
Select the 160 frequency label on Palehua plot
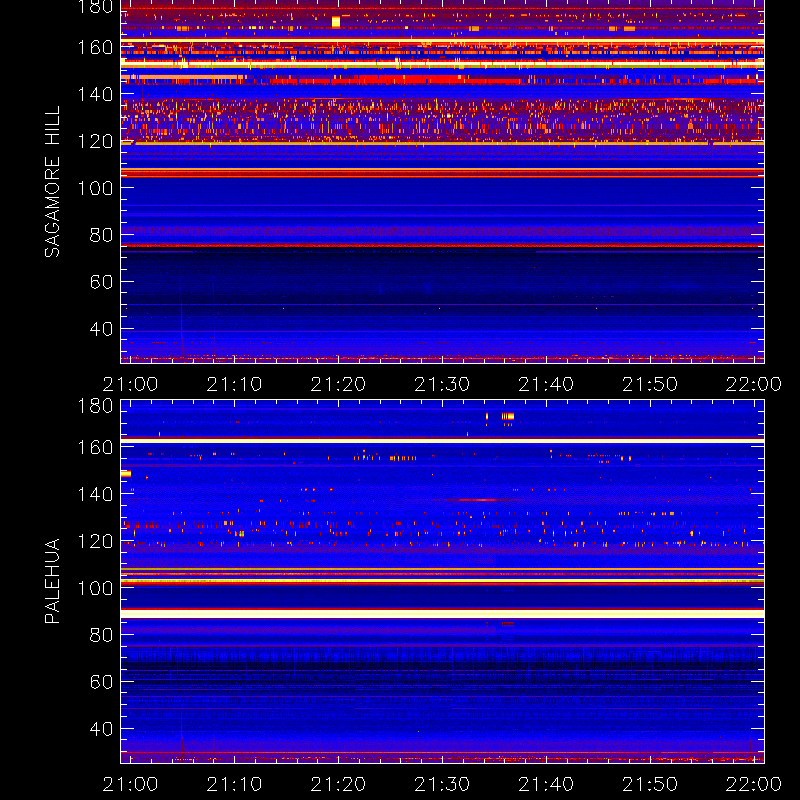point(95,447)
